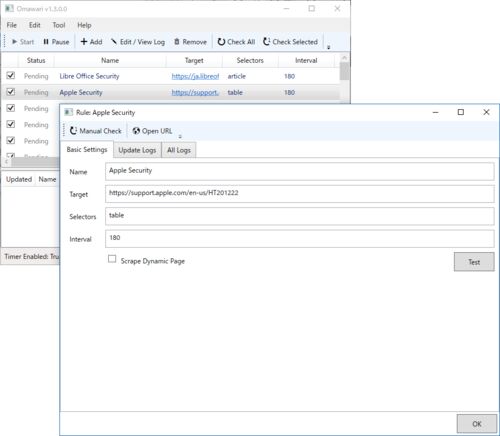Click the Updated column header in lower pane
The image size is (500, 436).
click(19, 179)
